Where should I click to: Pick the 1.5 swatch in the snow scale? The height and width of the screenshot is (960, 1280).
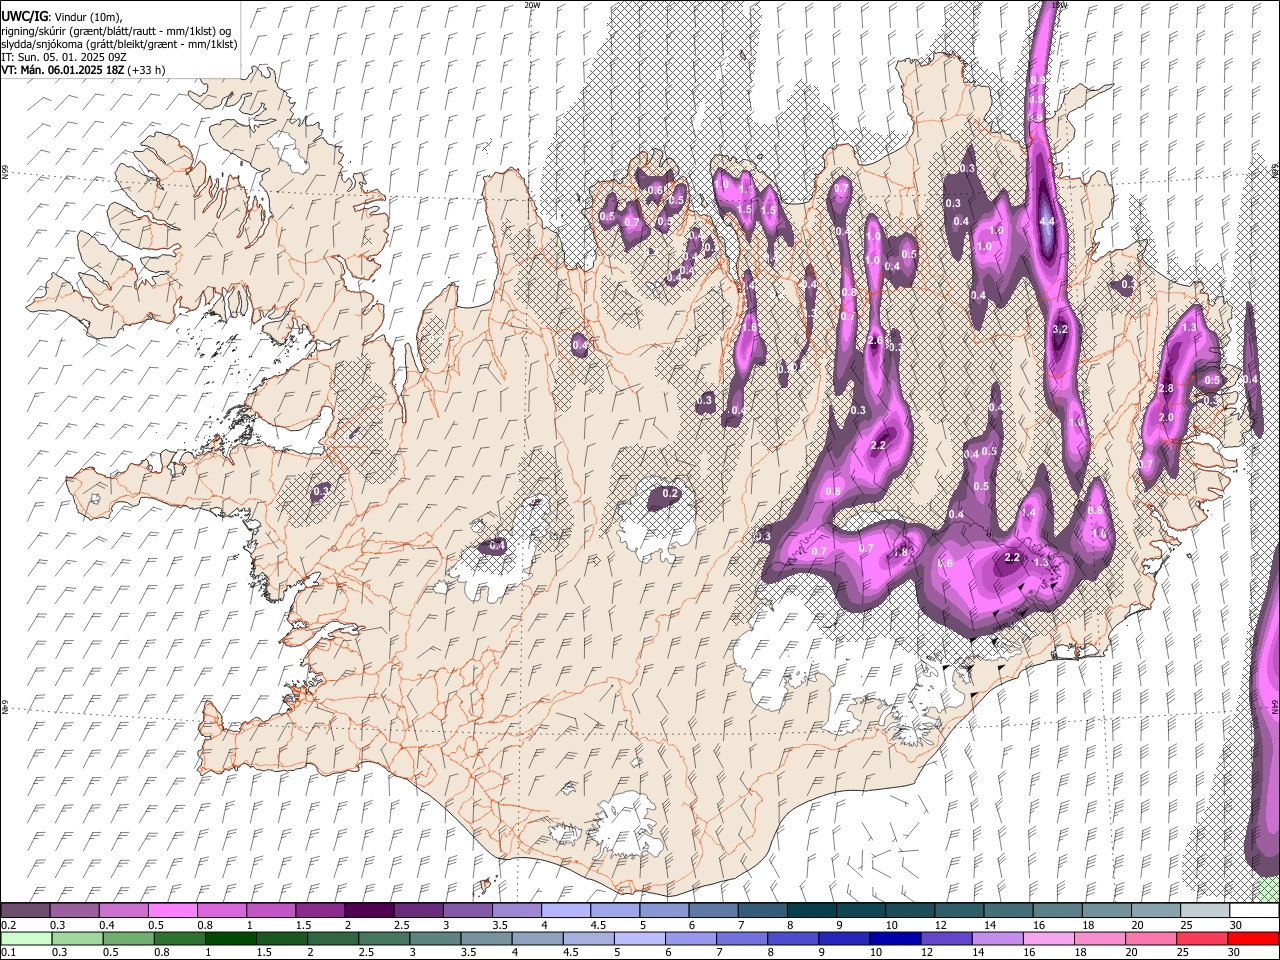click(319, 911)
